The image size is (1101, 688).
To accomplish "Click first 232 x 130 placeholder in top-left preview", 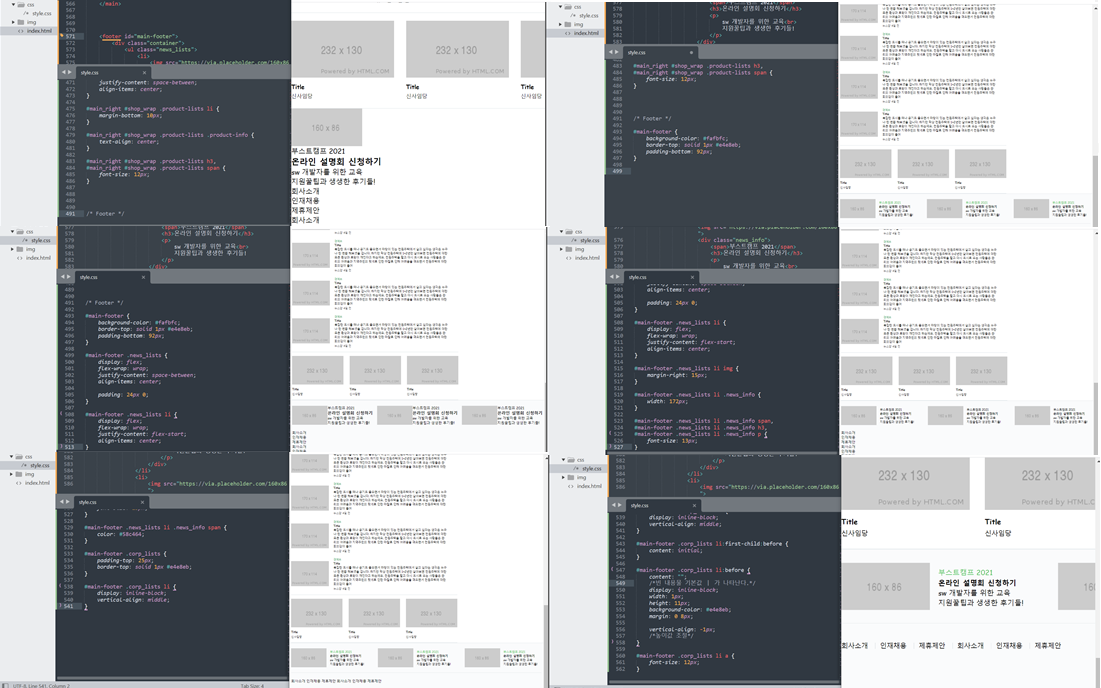I will [342, 49].
